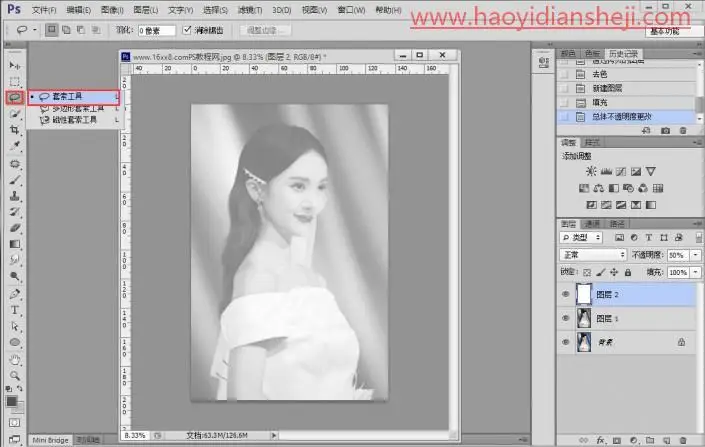Add a Photo Filter adjustment
This screenshot has width=705, height=447.
628,188
